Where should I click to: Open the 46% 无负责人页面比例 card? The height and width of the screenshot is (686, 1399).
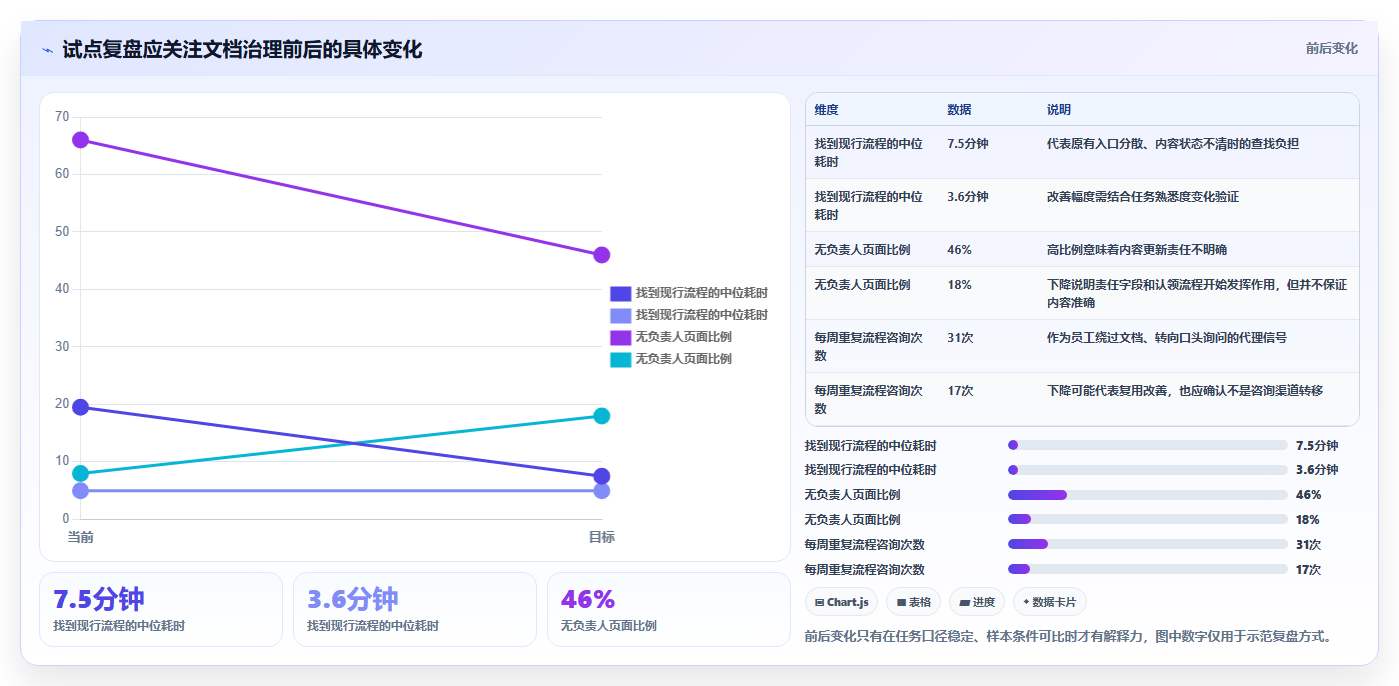(669, 609)
